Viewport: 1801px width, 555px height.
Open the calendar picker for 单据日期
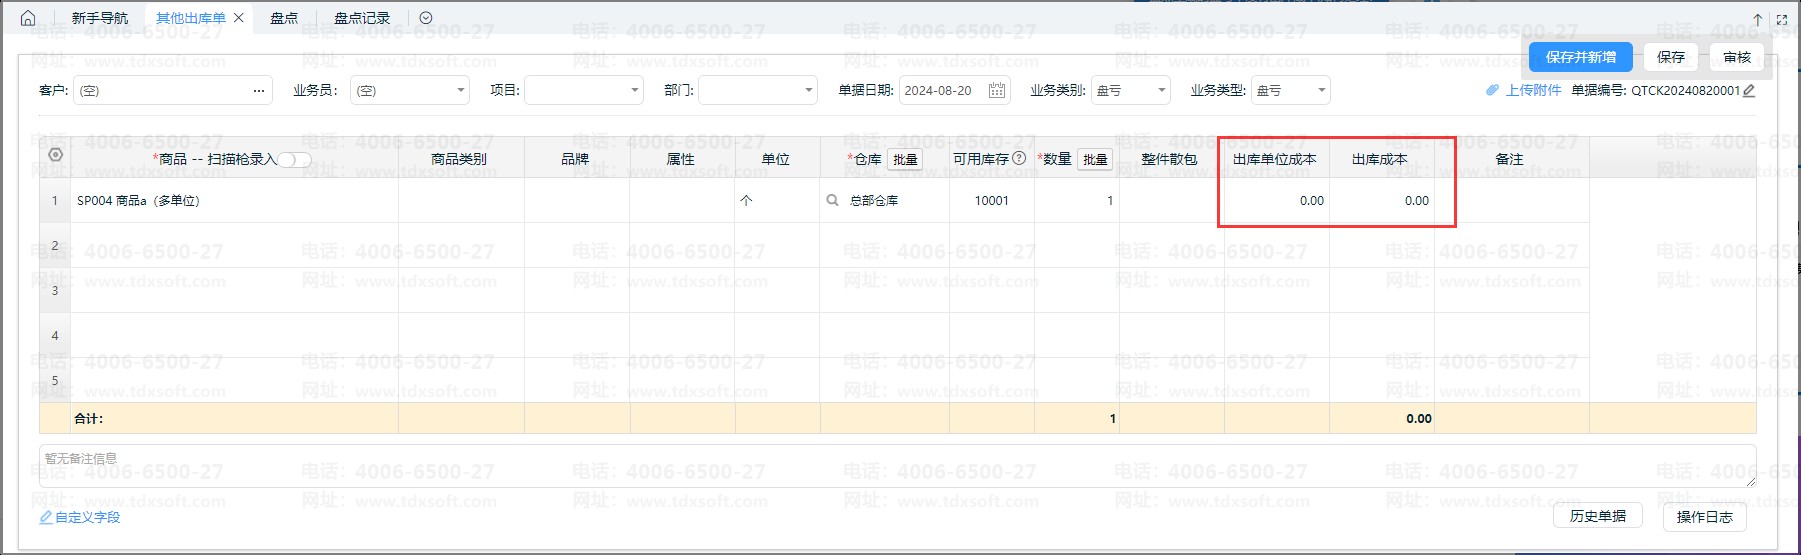point(996,91)
